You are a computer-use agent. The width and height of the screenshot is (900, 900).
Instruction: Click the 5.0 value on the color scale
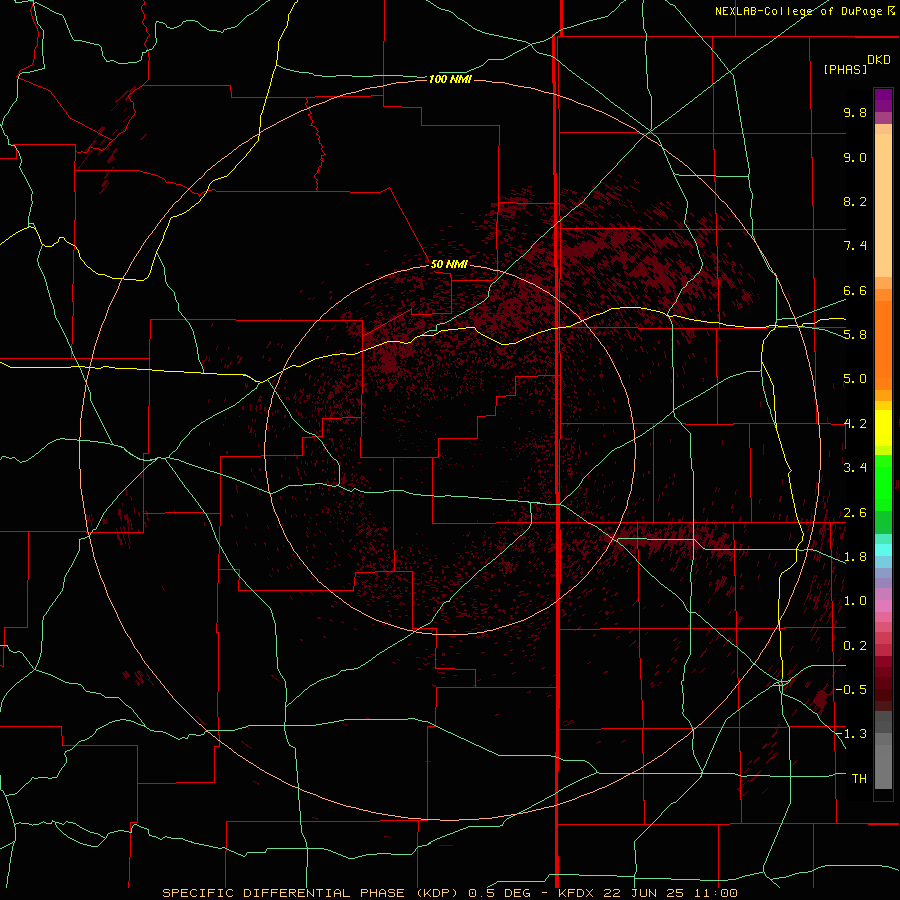[x=855, y=379]
